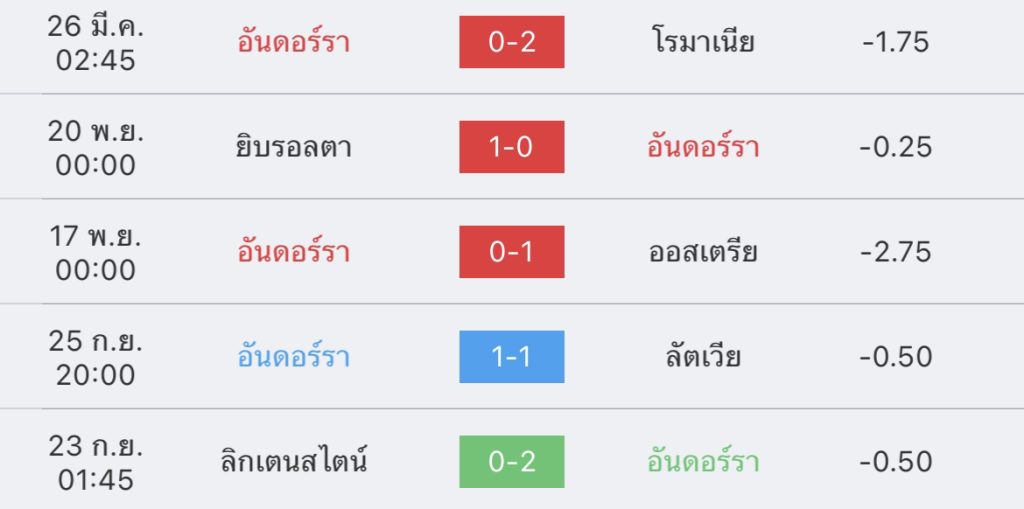This screenshot has height=509, width=1024.
Task: Click red อันดอร์รา in the 26 มี.ค. row
Action: click(x=293, y=42)
